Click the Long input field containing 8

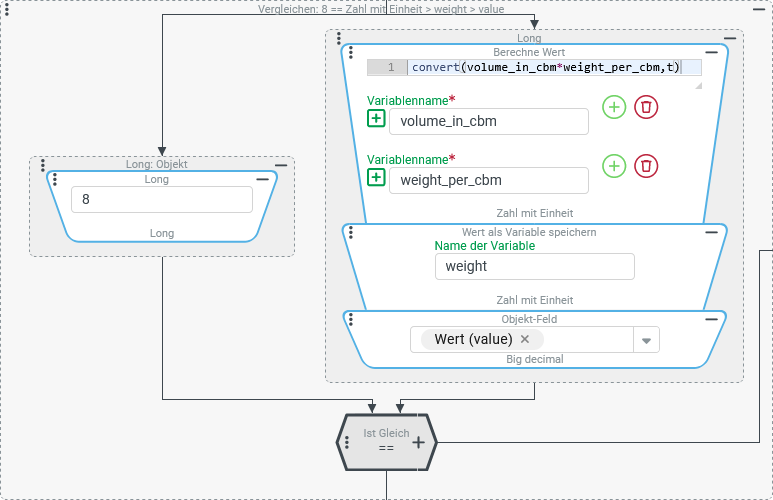point(162,199)
